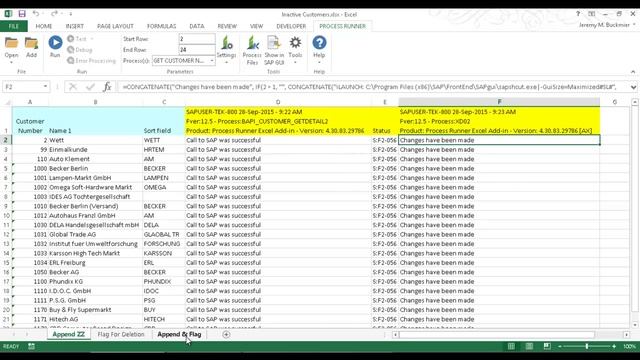This screenshot has height=360, width=640.
Task: Select row 10 header
Action: pos(6,216)
